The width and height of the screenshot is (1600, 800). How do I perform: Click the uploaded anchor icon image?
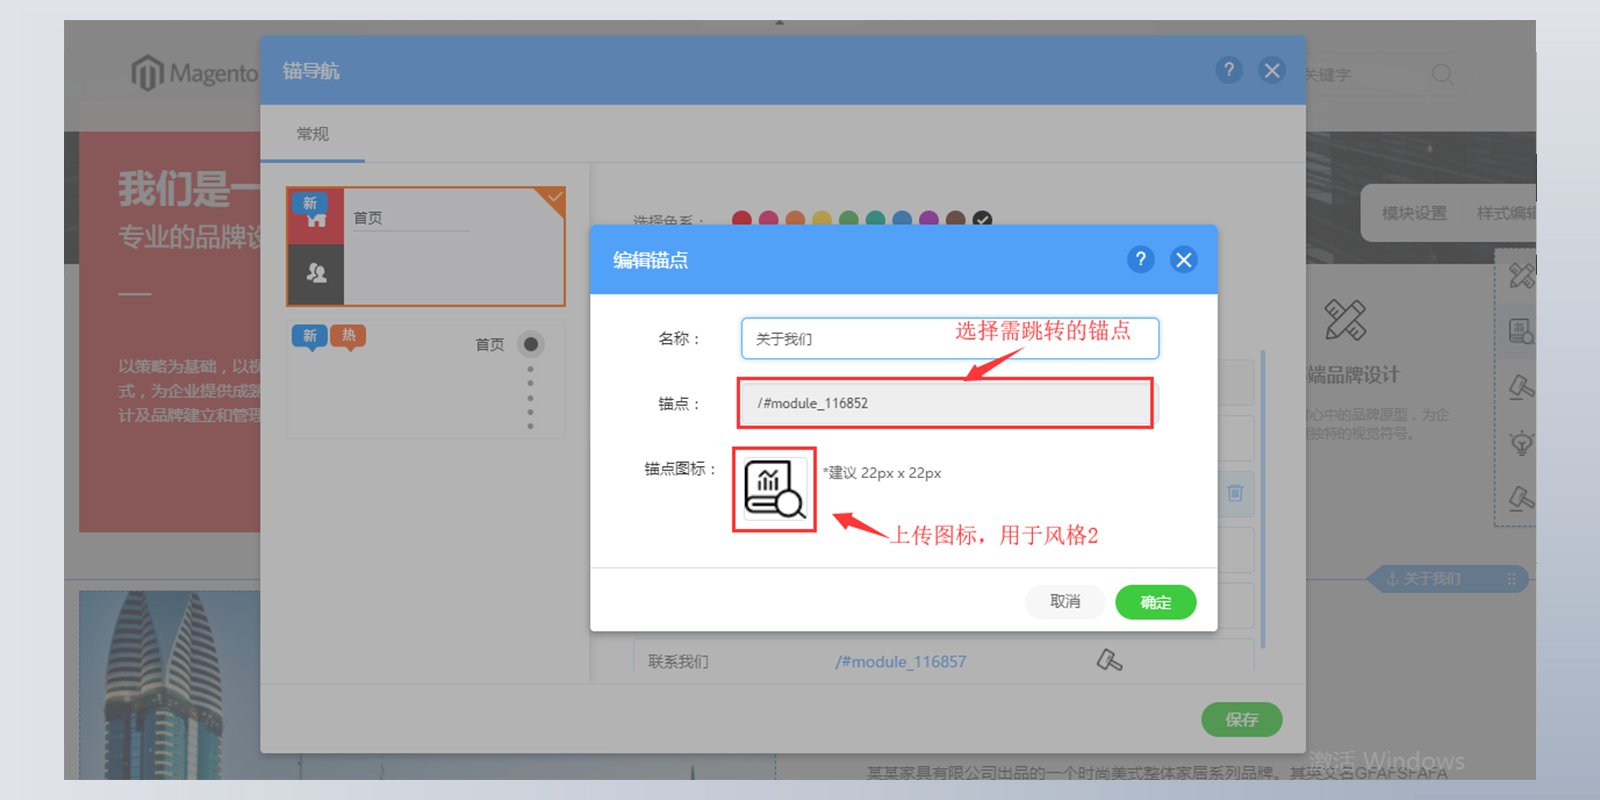pos(775,489)
